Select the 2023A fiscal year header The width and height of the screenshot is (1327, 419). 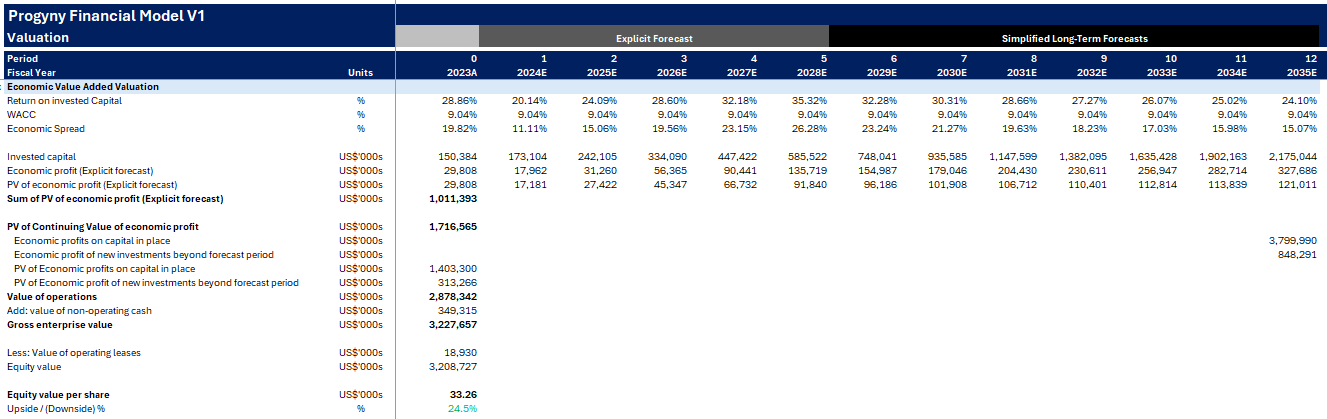[461, 73]
